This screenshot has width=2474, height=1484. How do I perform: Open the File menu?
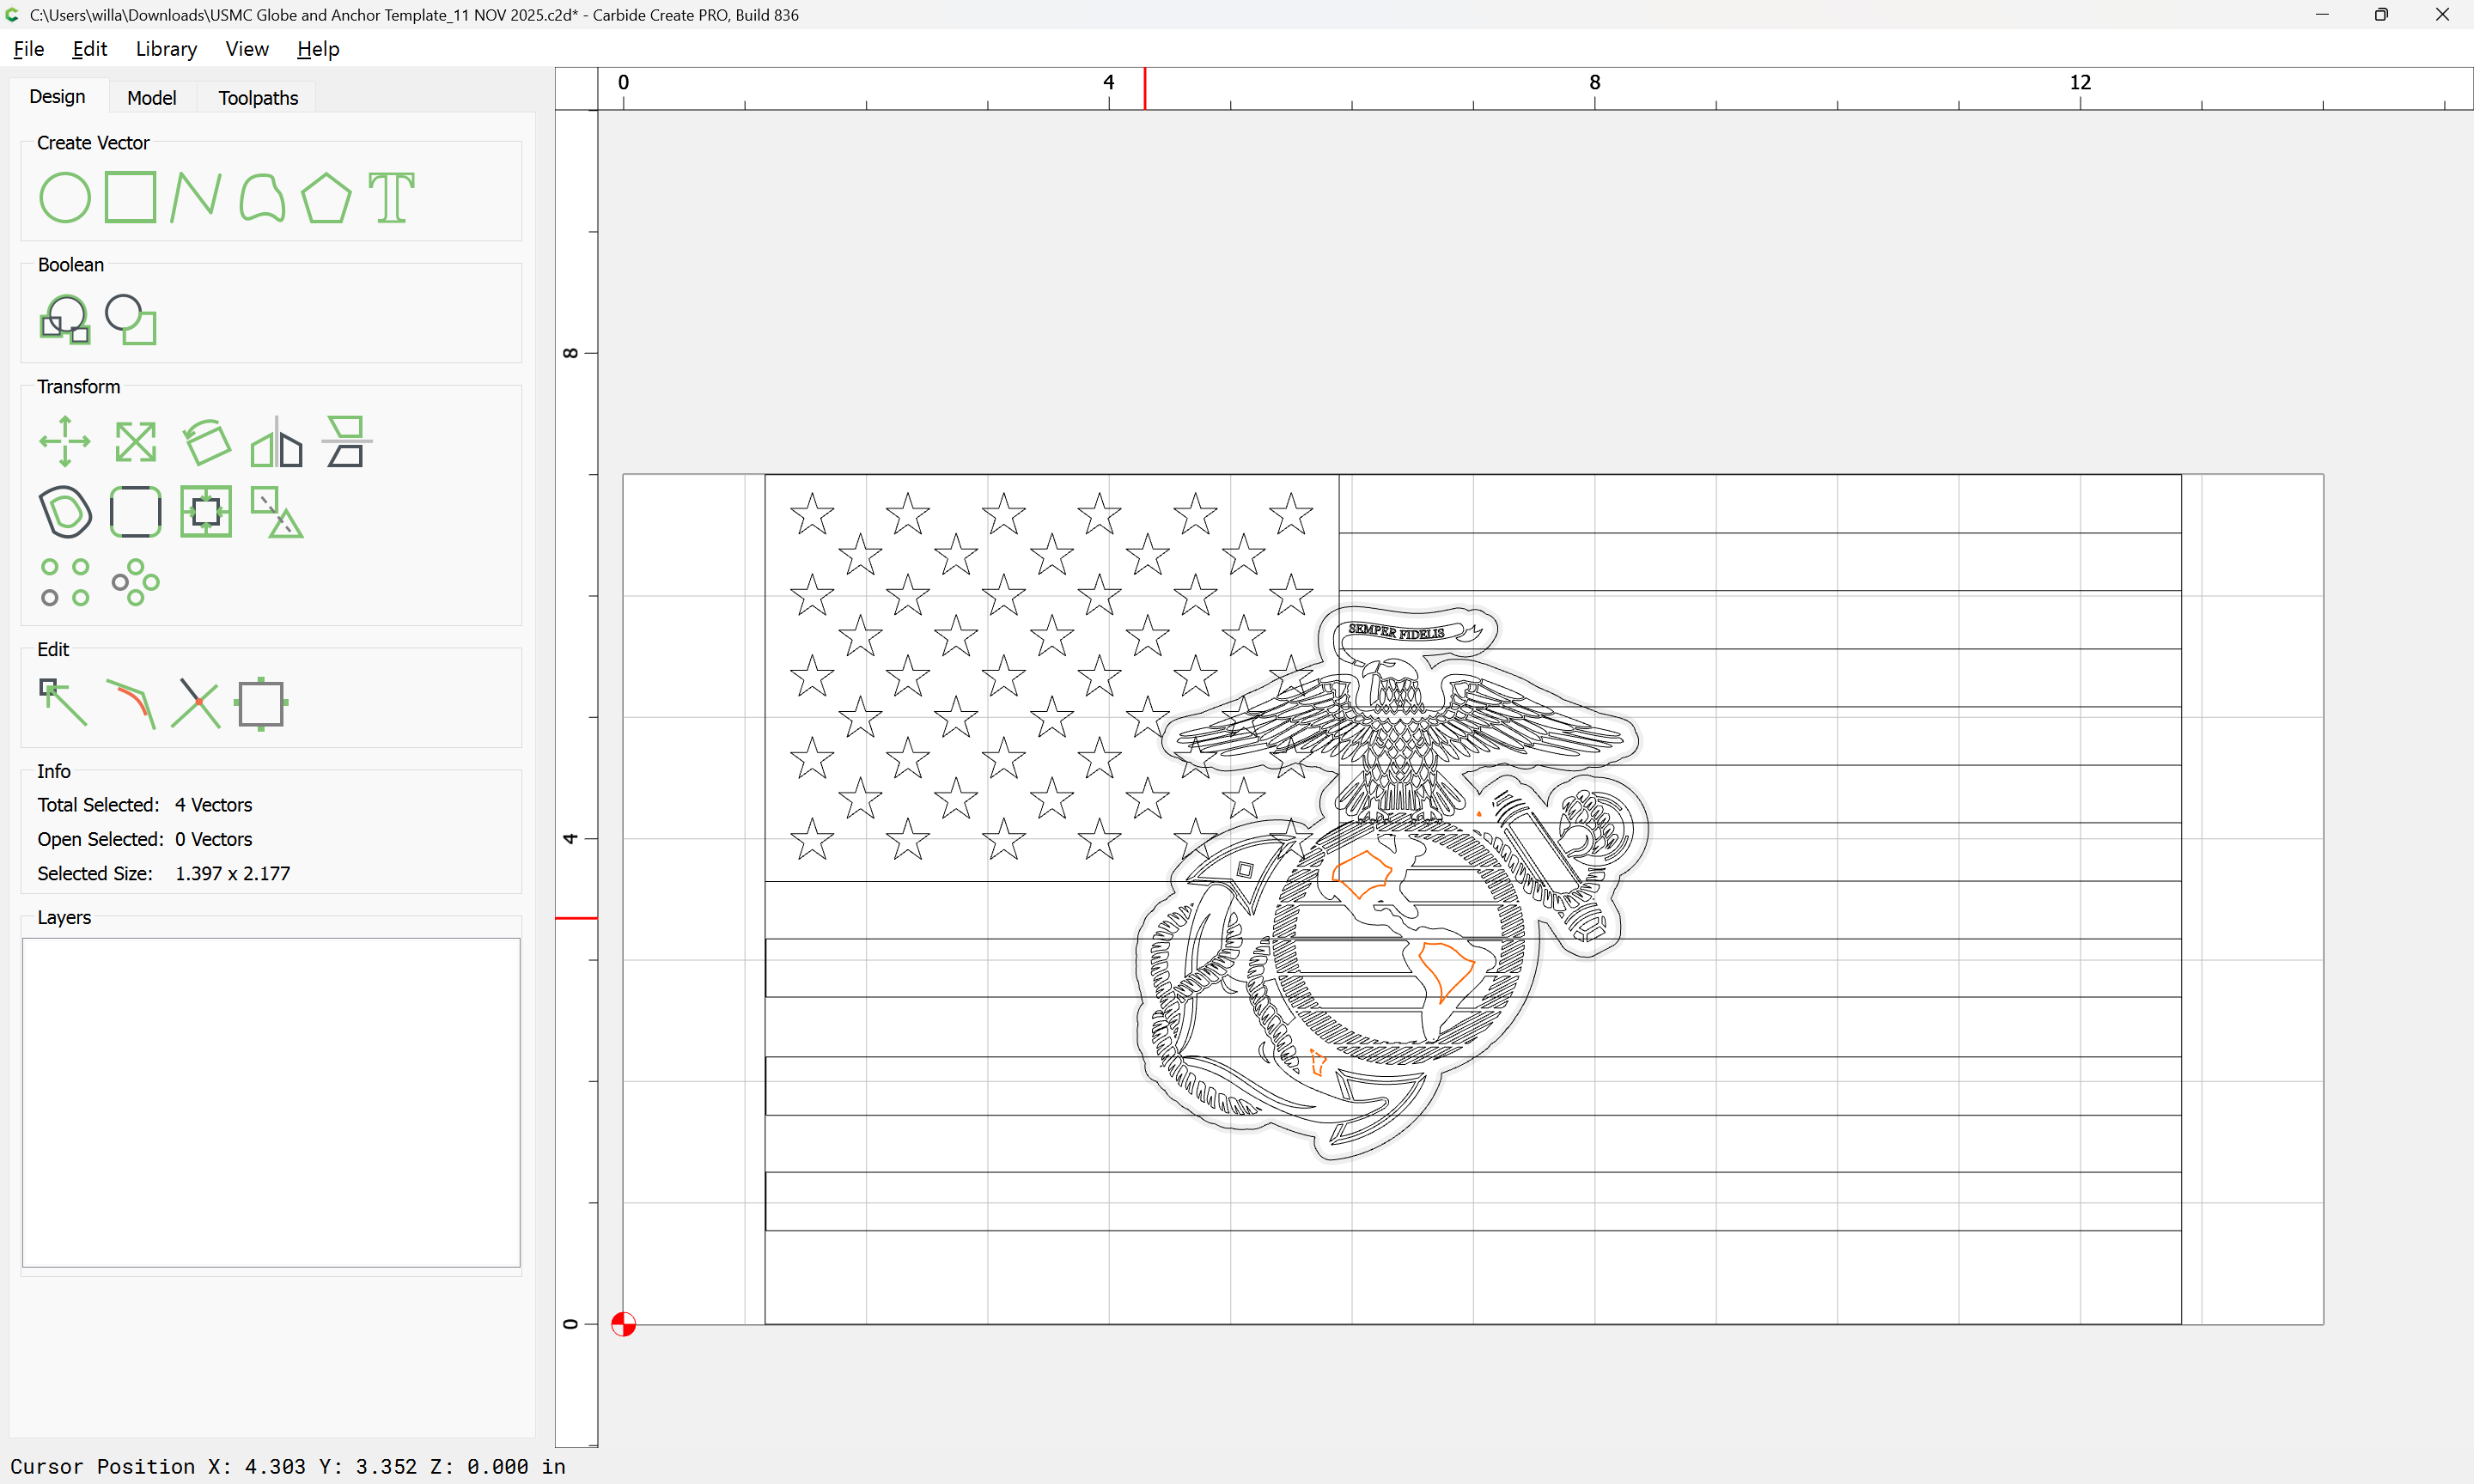coord(28,49)
